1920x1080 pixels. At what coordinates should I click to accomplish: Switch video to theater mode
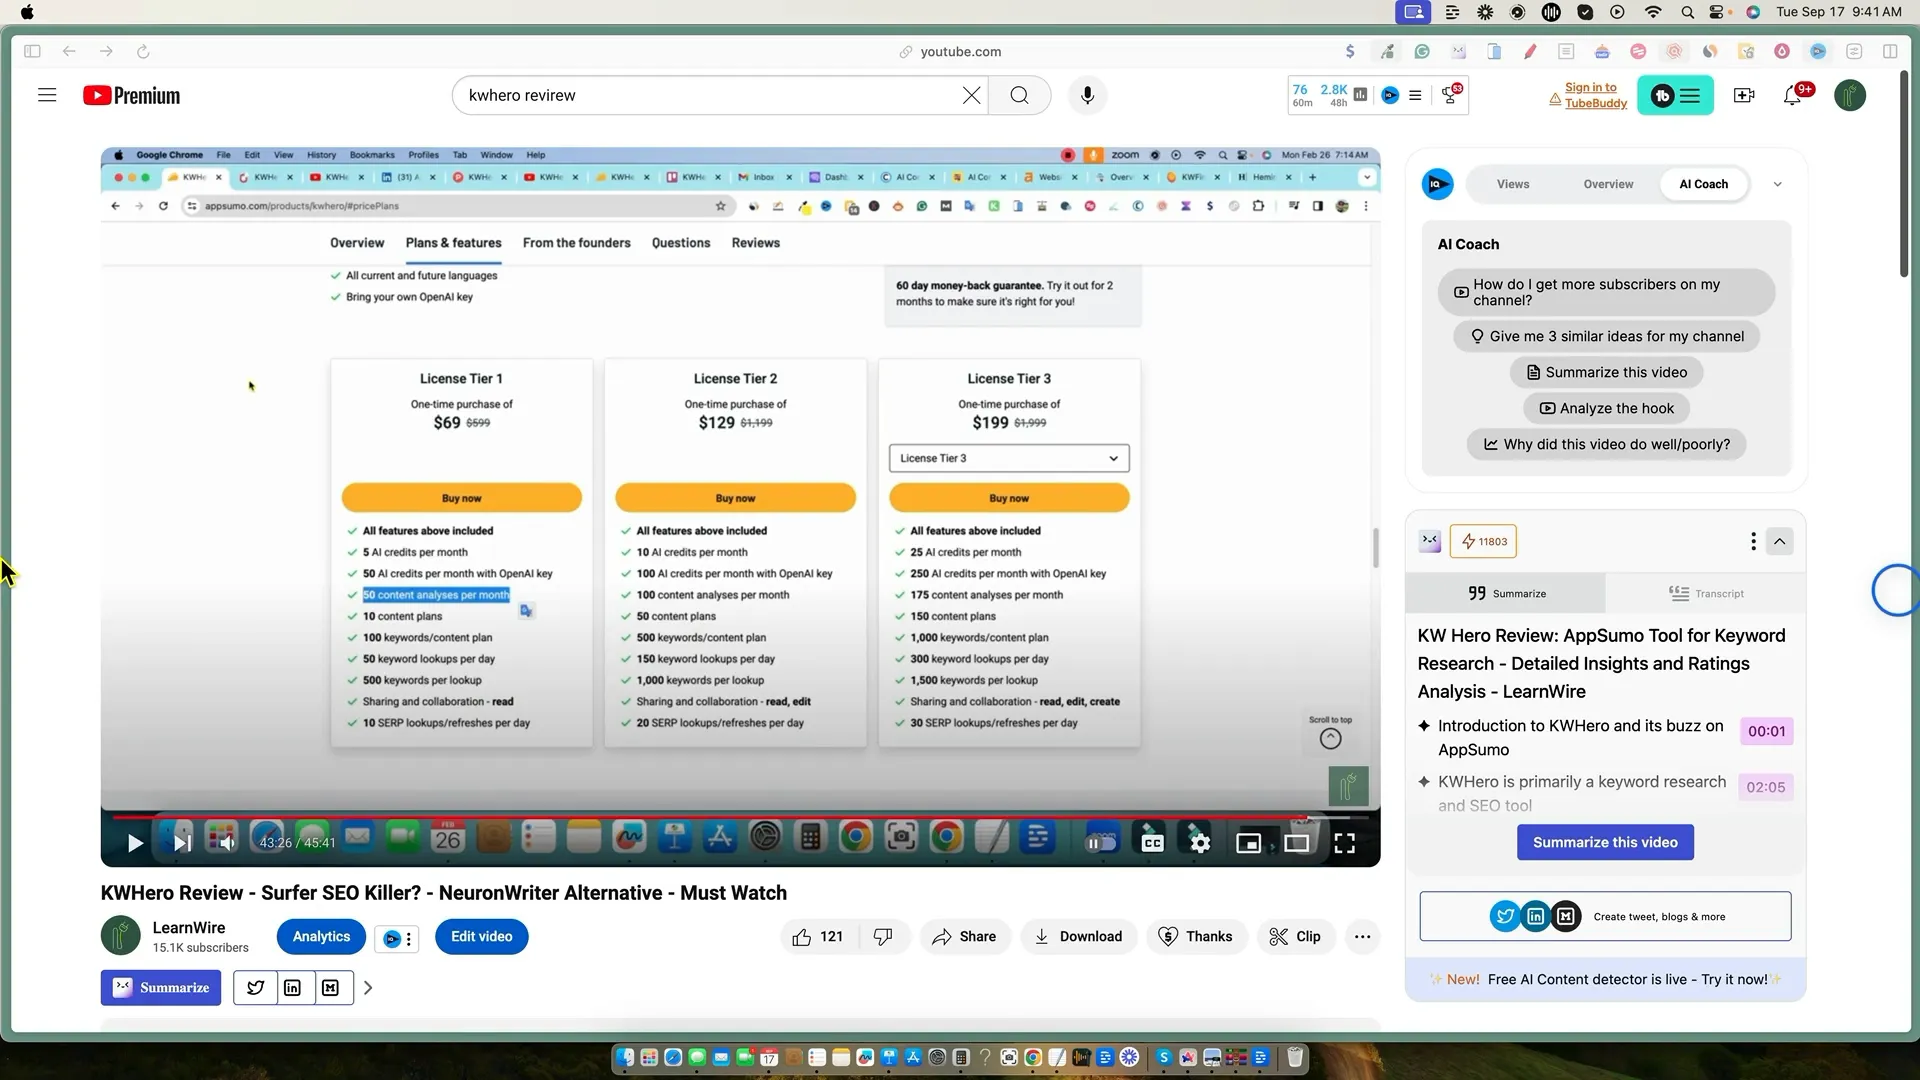tap(1296, 843)
